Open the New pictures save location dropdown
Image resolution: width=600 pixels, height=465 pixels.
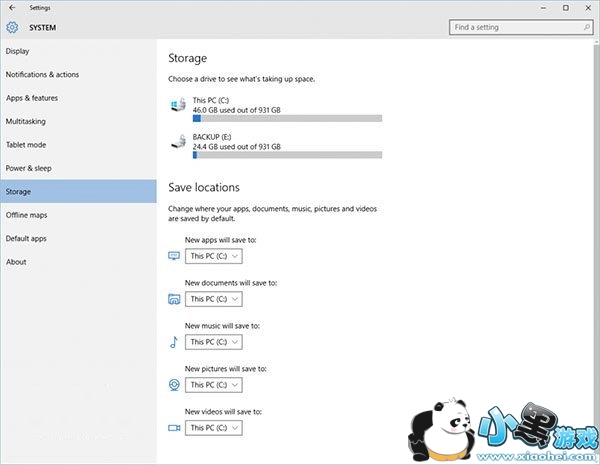pos(214,385)
